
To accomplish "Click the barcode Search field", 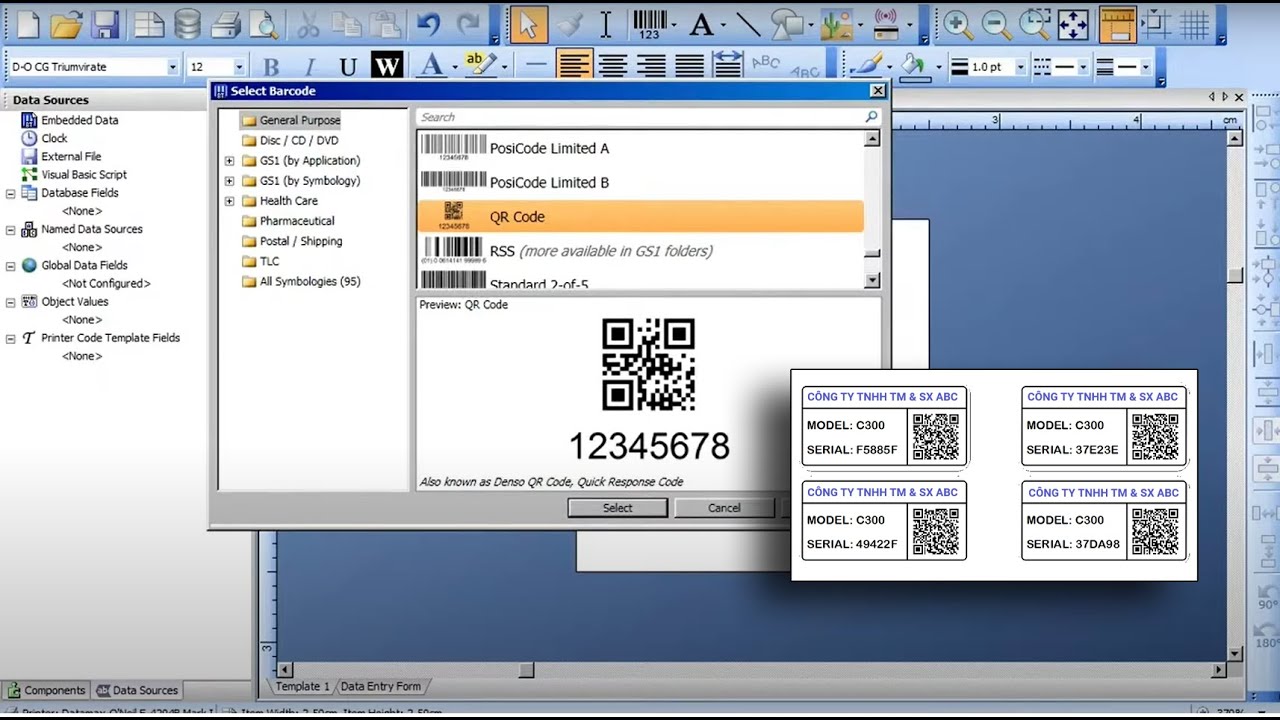I will [648, 117].
